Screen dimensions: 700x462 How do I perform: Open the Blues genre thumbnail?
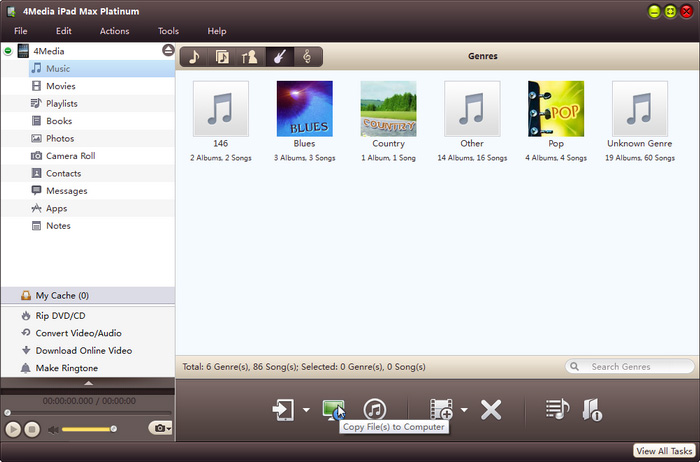[304, 108]
